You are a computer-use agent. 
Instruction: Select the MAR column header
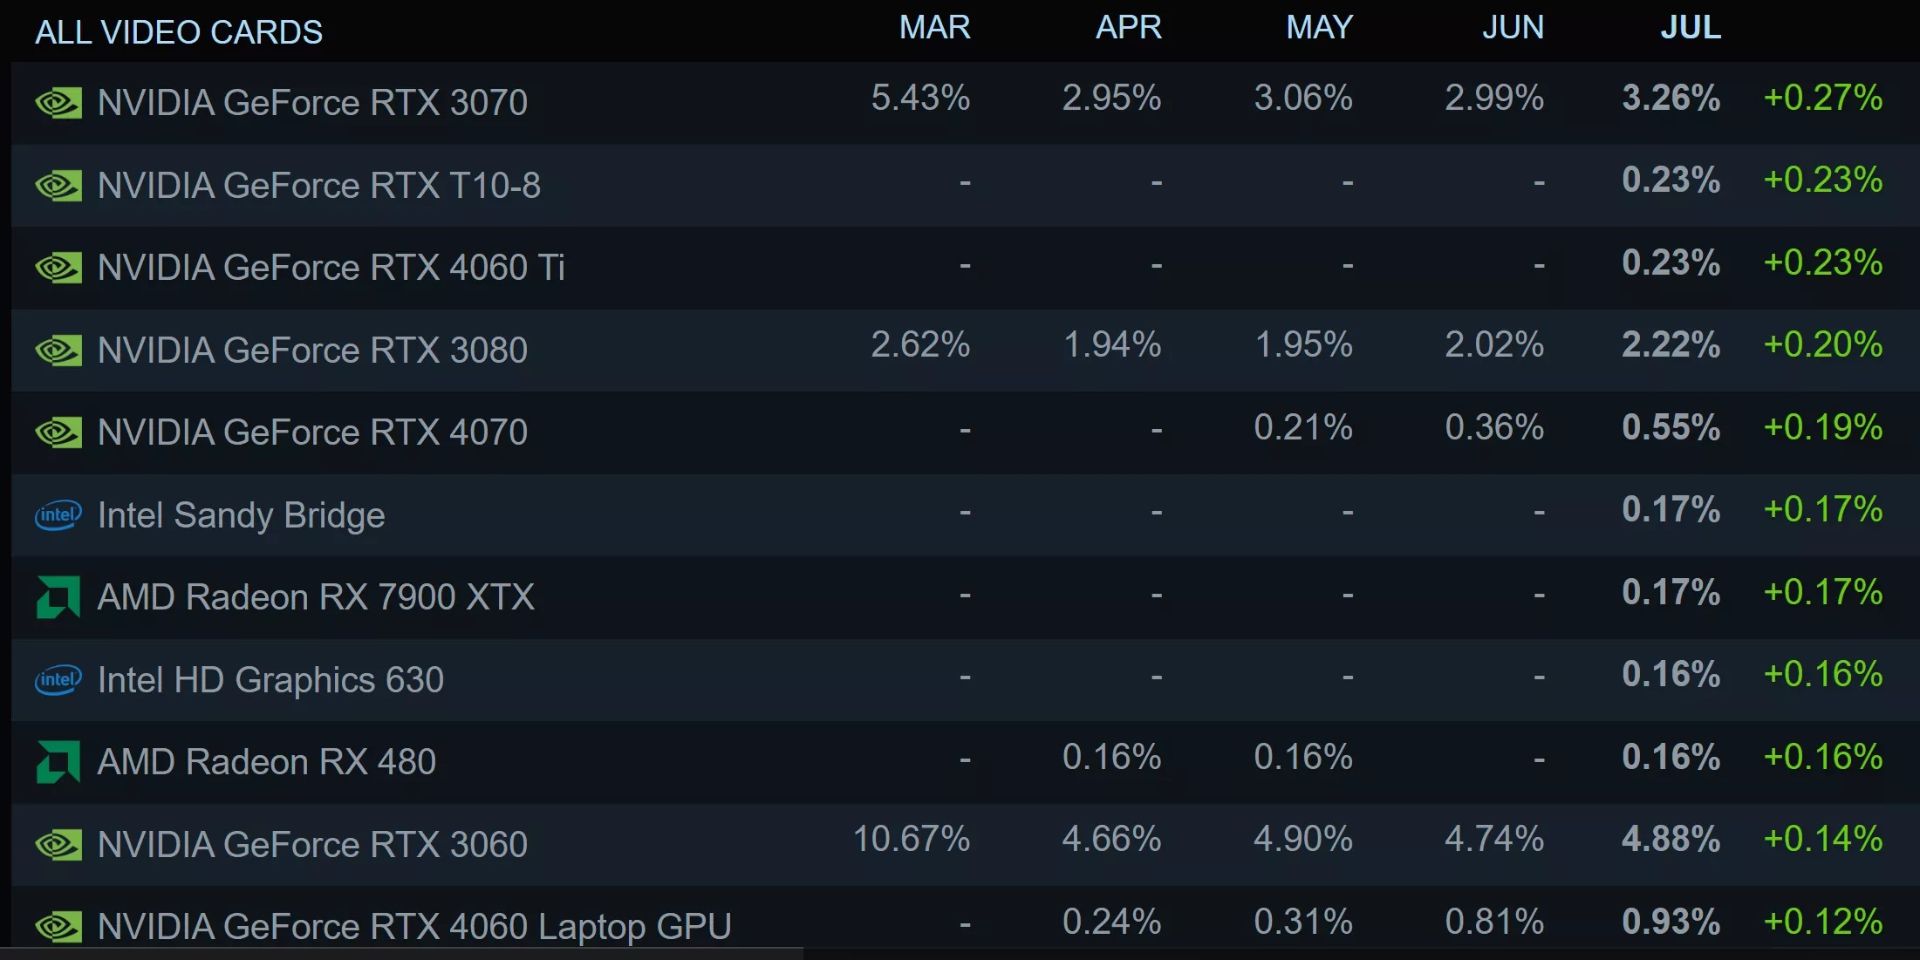[x=934, y=28]
